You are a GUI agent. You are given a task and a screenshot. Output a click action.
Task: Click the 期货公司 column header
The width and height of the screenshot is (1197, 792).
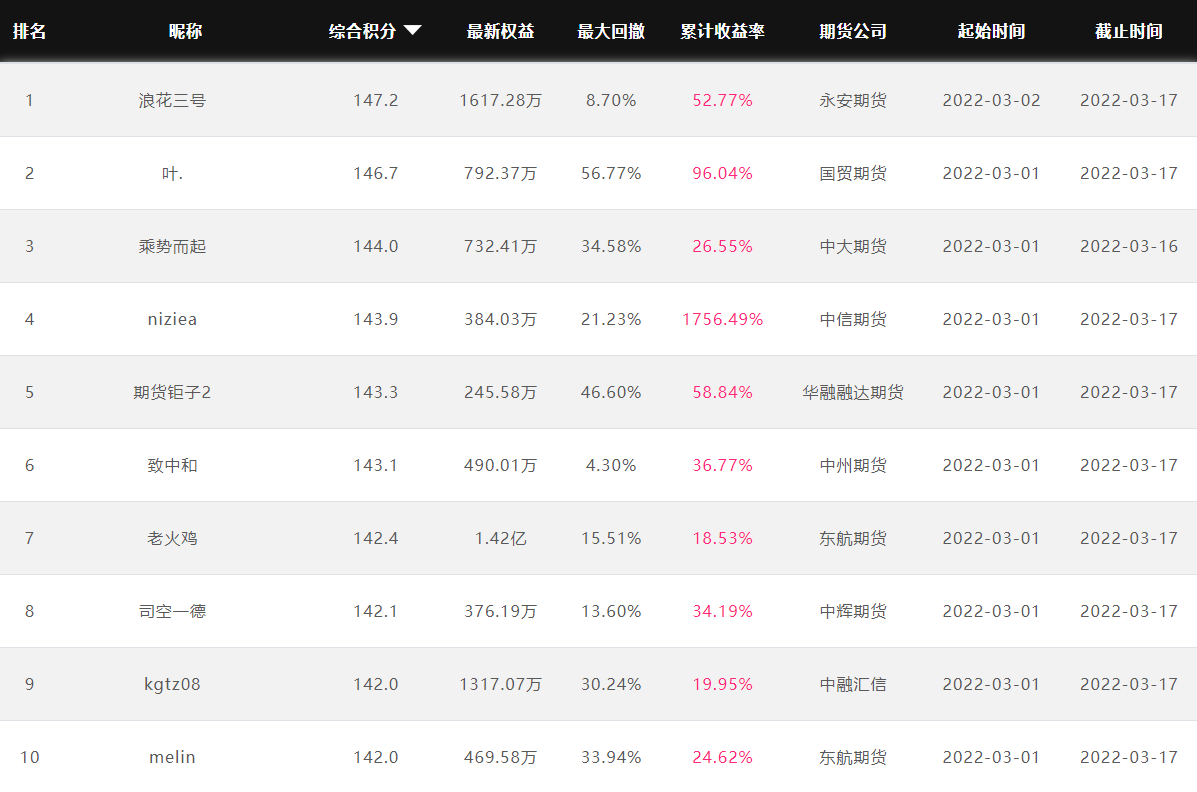pos(853,31)
